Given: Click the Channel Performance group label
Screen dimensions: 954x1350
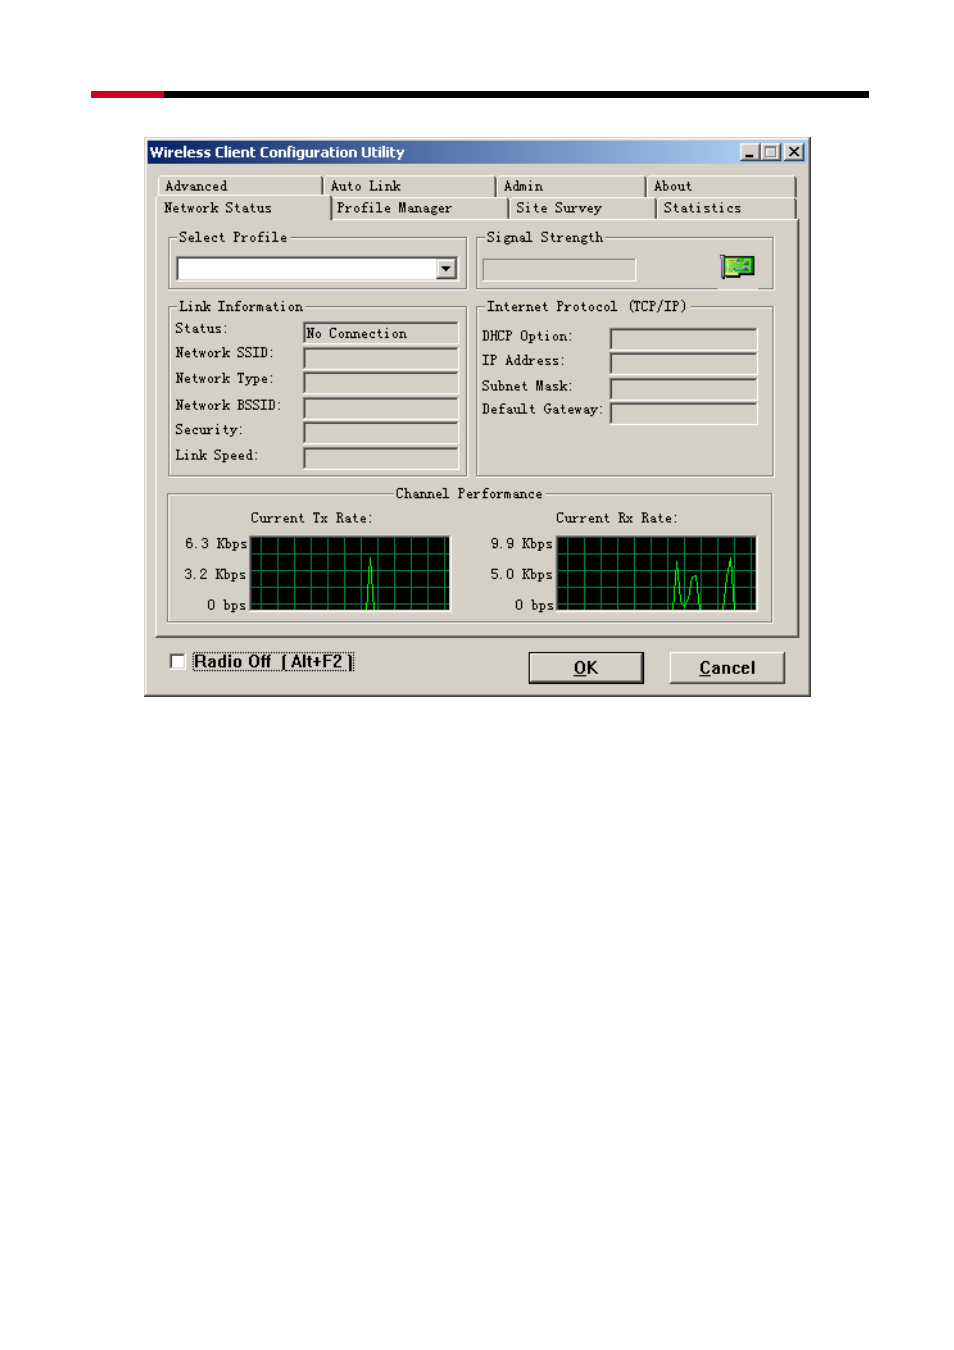Looking at the screenshot, I should 469,494.
